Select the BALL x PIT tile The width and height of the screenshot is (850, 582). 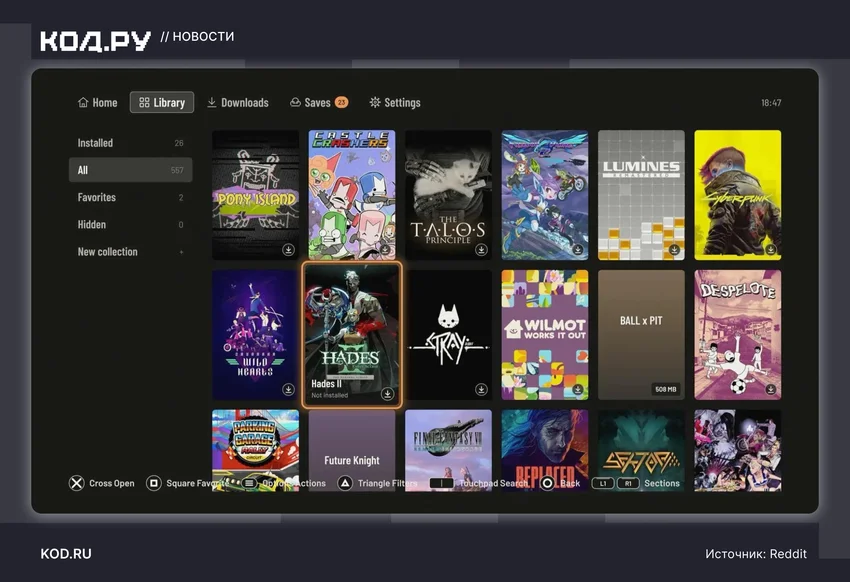tap(641, 335)
